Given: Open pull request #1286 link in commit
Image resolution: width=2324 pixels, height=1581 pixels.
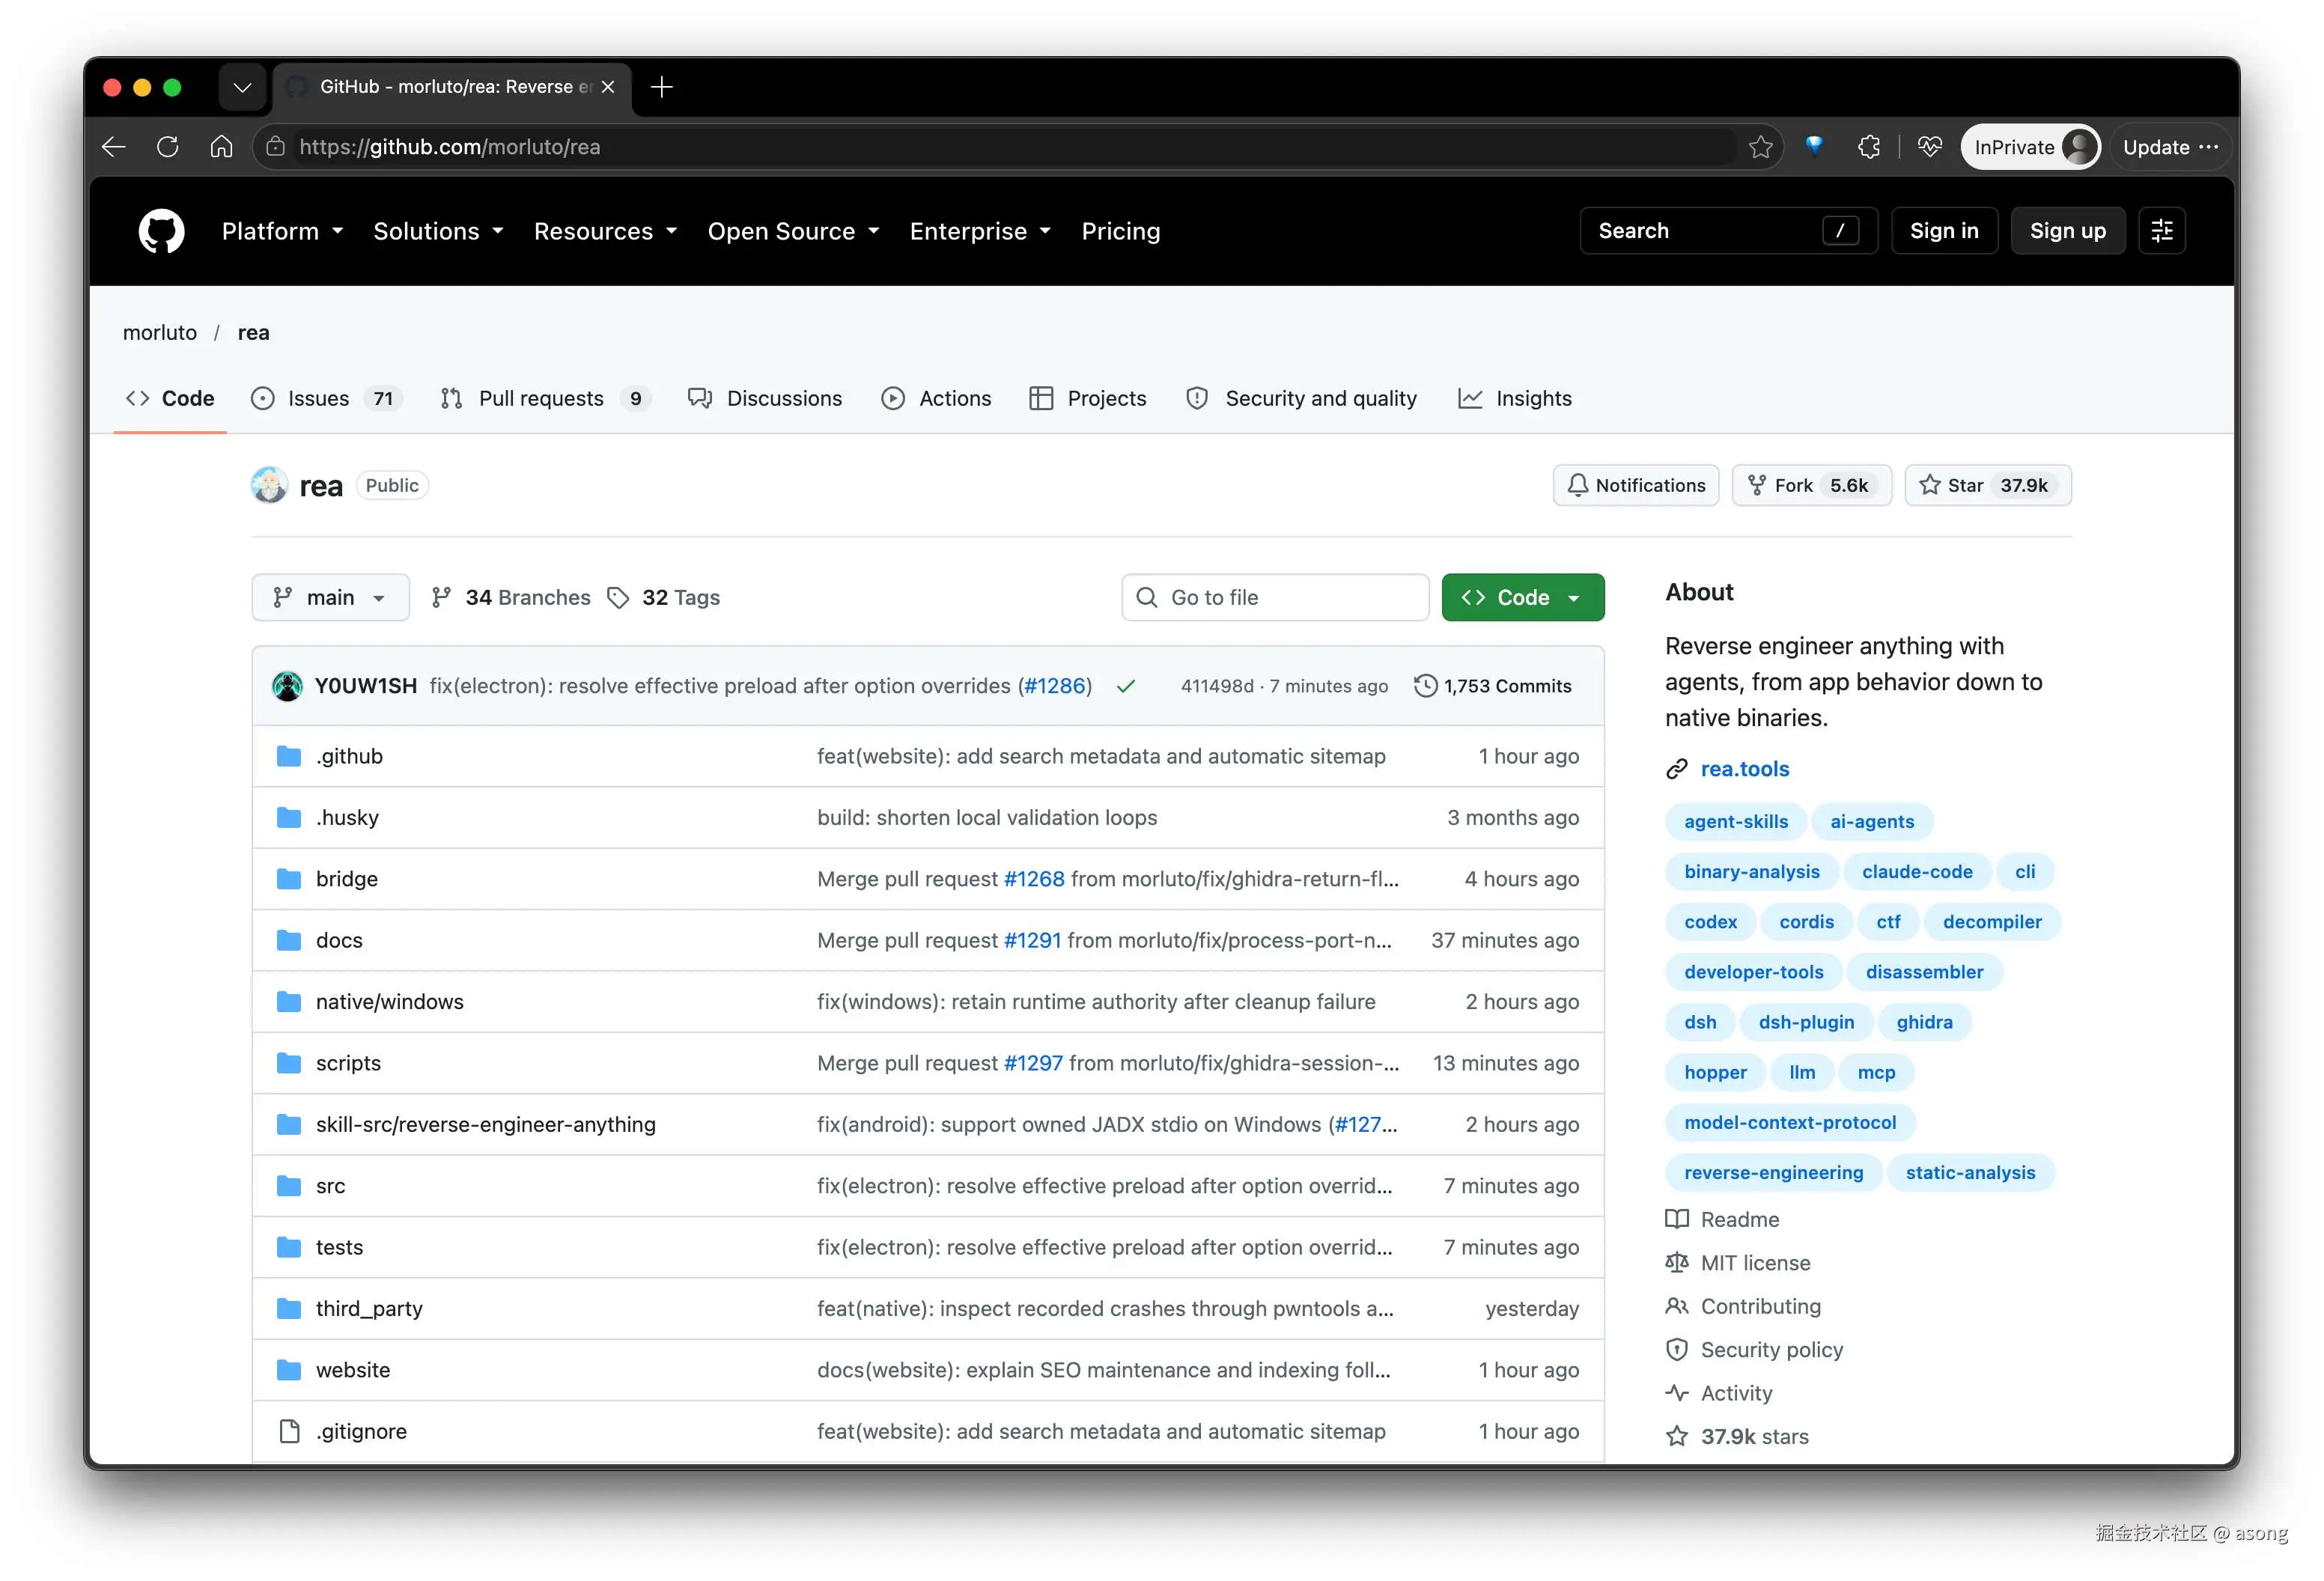Looking at the screenshot, I should [1054, 686].
